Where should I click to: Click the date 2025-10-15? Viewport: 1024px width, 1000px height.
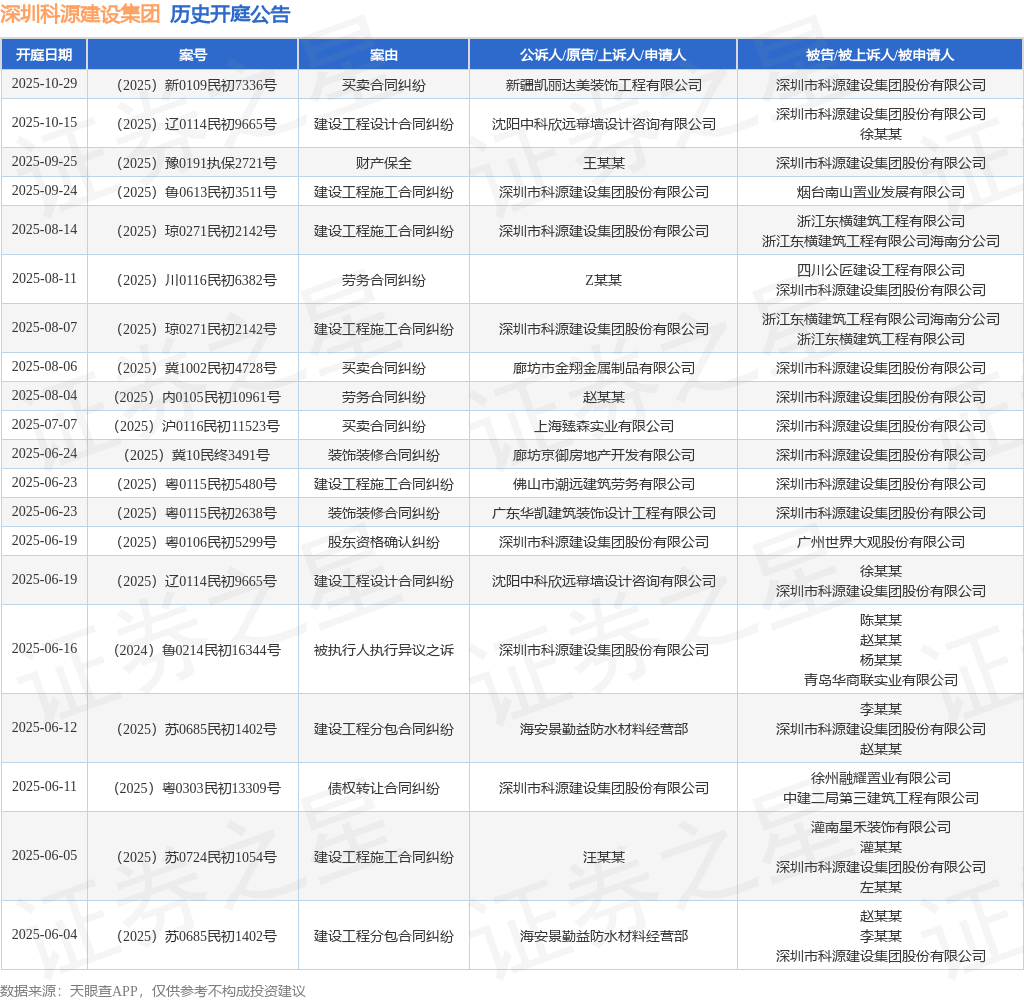click(x=44, y=123)
